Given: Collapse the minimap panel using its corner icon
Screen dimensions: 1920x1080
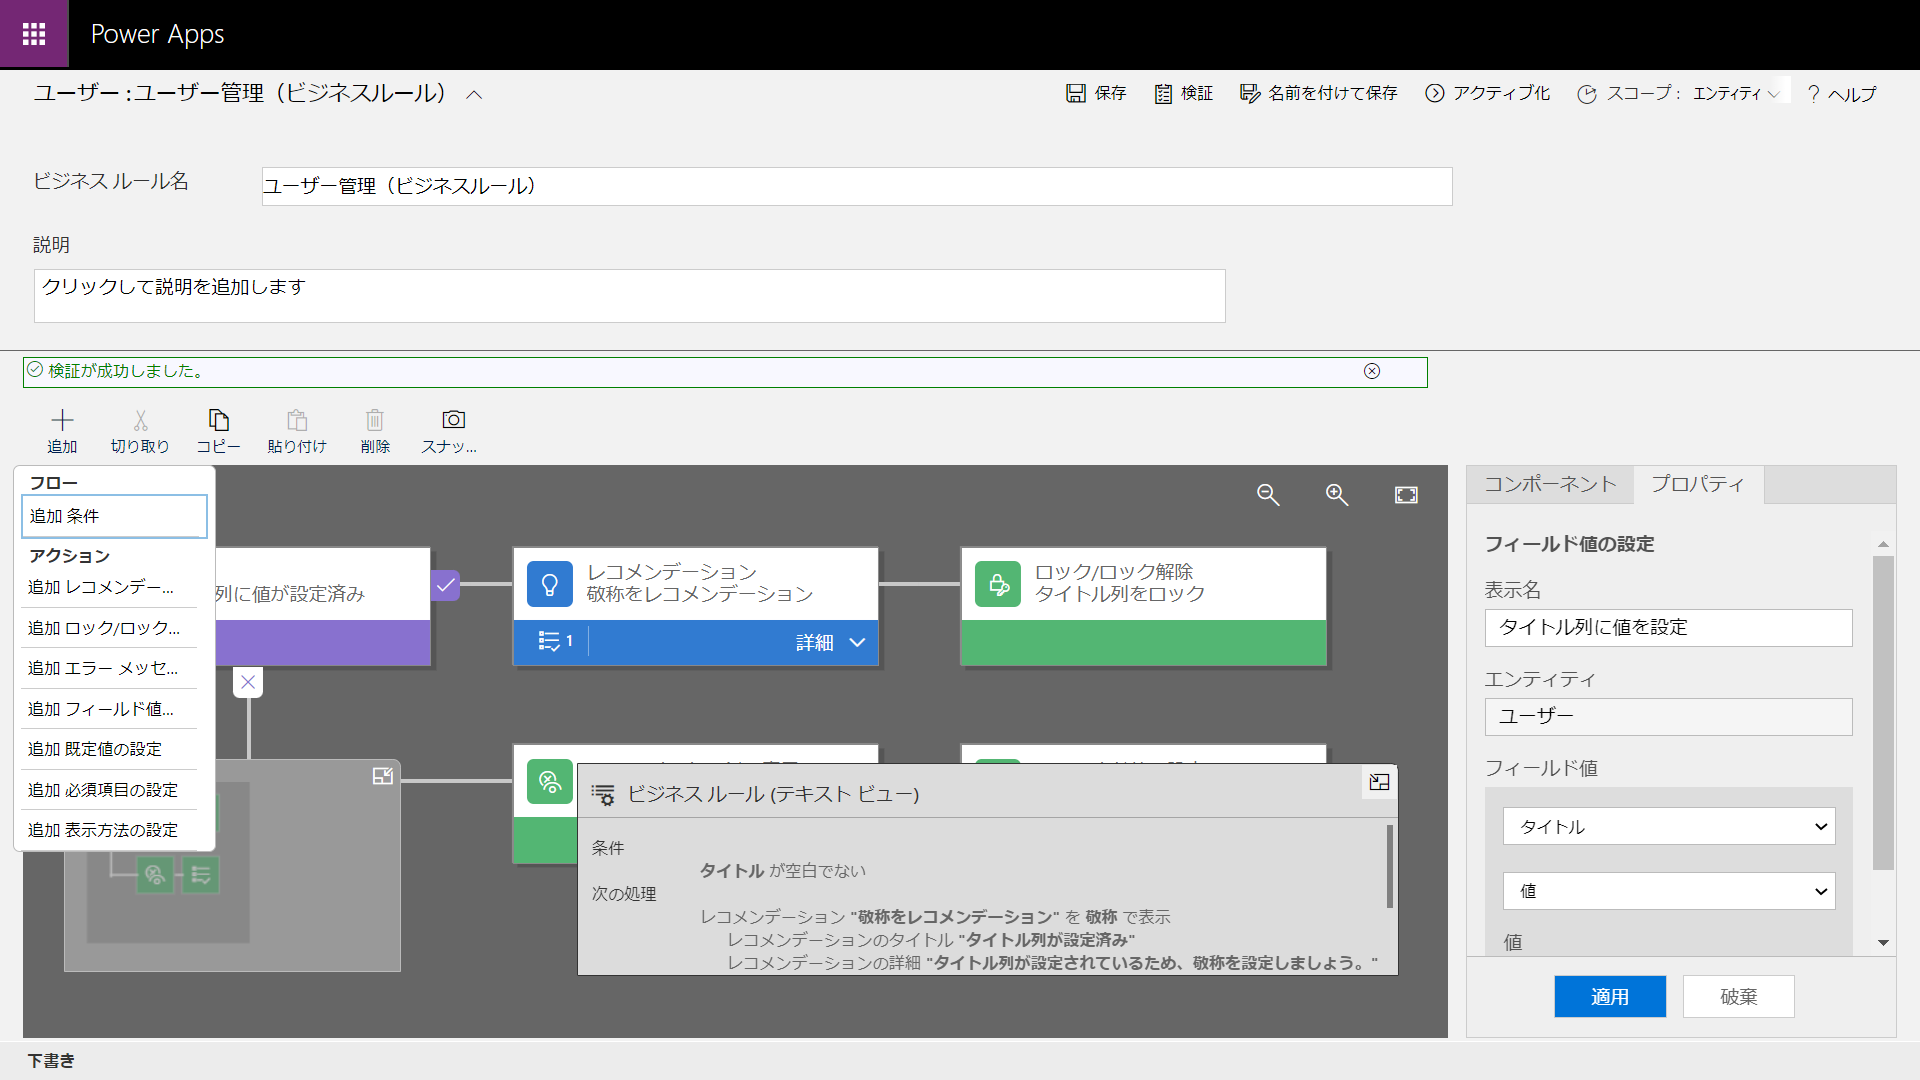Looking at the screenshot, I should point(382,776).
